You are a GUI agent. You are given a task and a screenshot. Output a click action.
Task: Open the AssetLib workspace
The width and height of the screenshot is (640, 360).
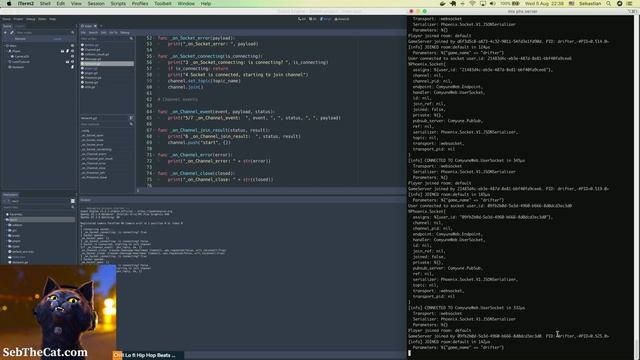tap(342, 19)
